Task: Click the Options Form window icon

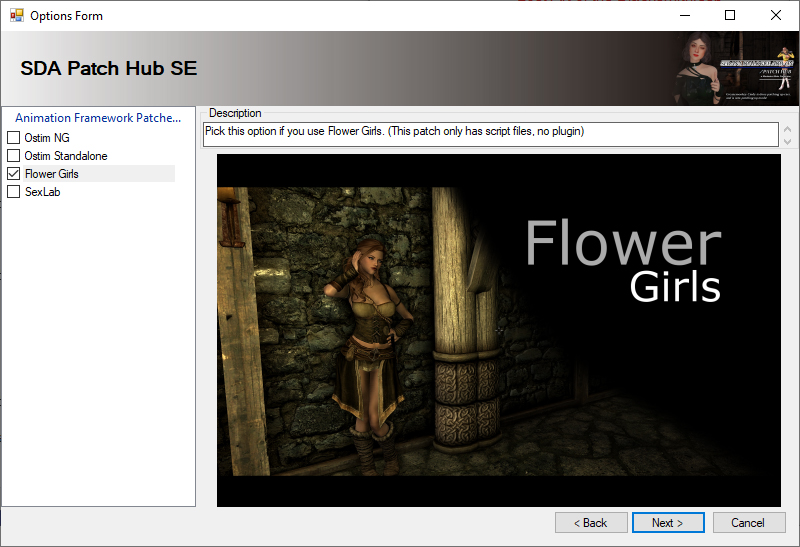Action: [x=16, y=16]
